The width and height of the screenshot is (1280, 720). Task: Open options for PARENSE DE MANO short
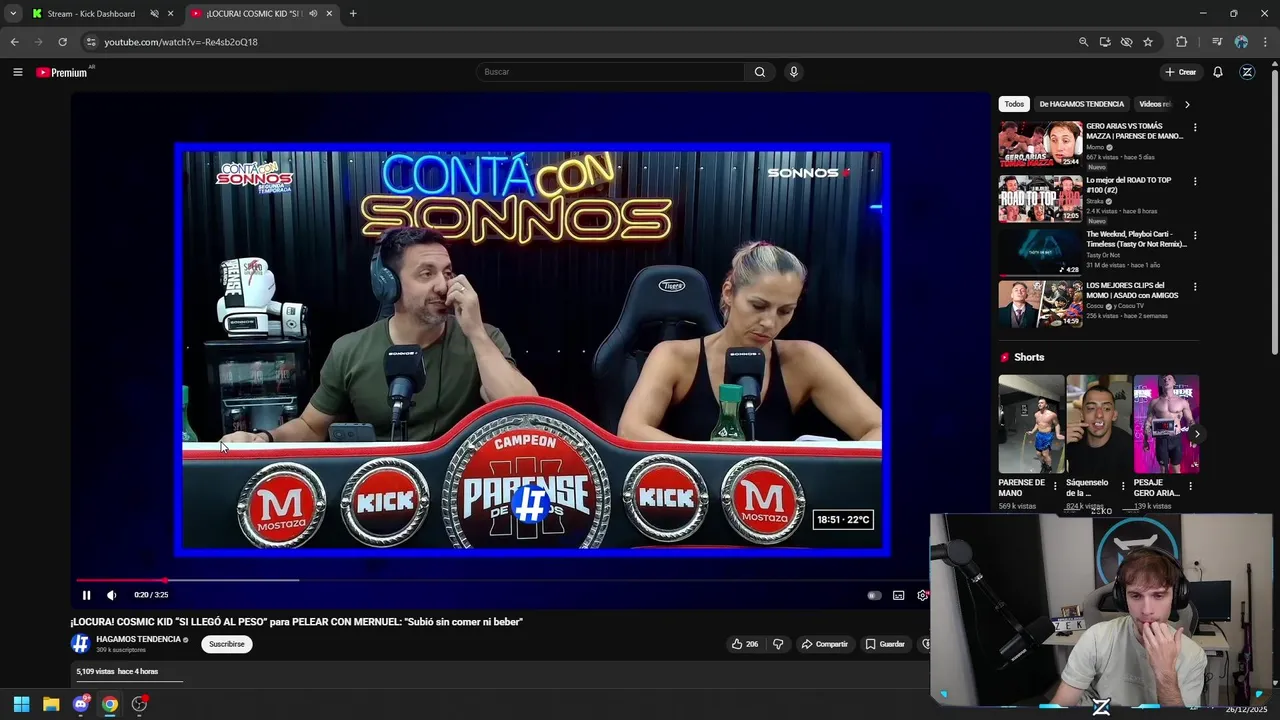point(1055,487)
